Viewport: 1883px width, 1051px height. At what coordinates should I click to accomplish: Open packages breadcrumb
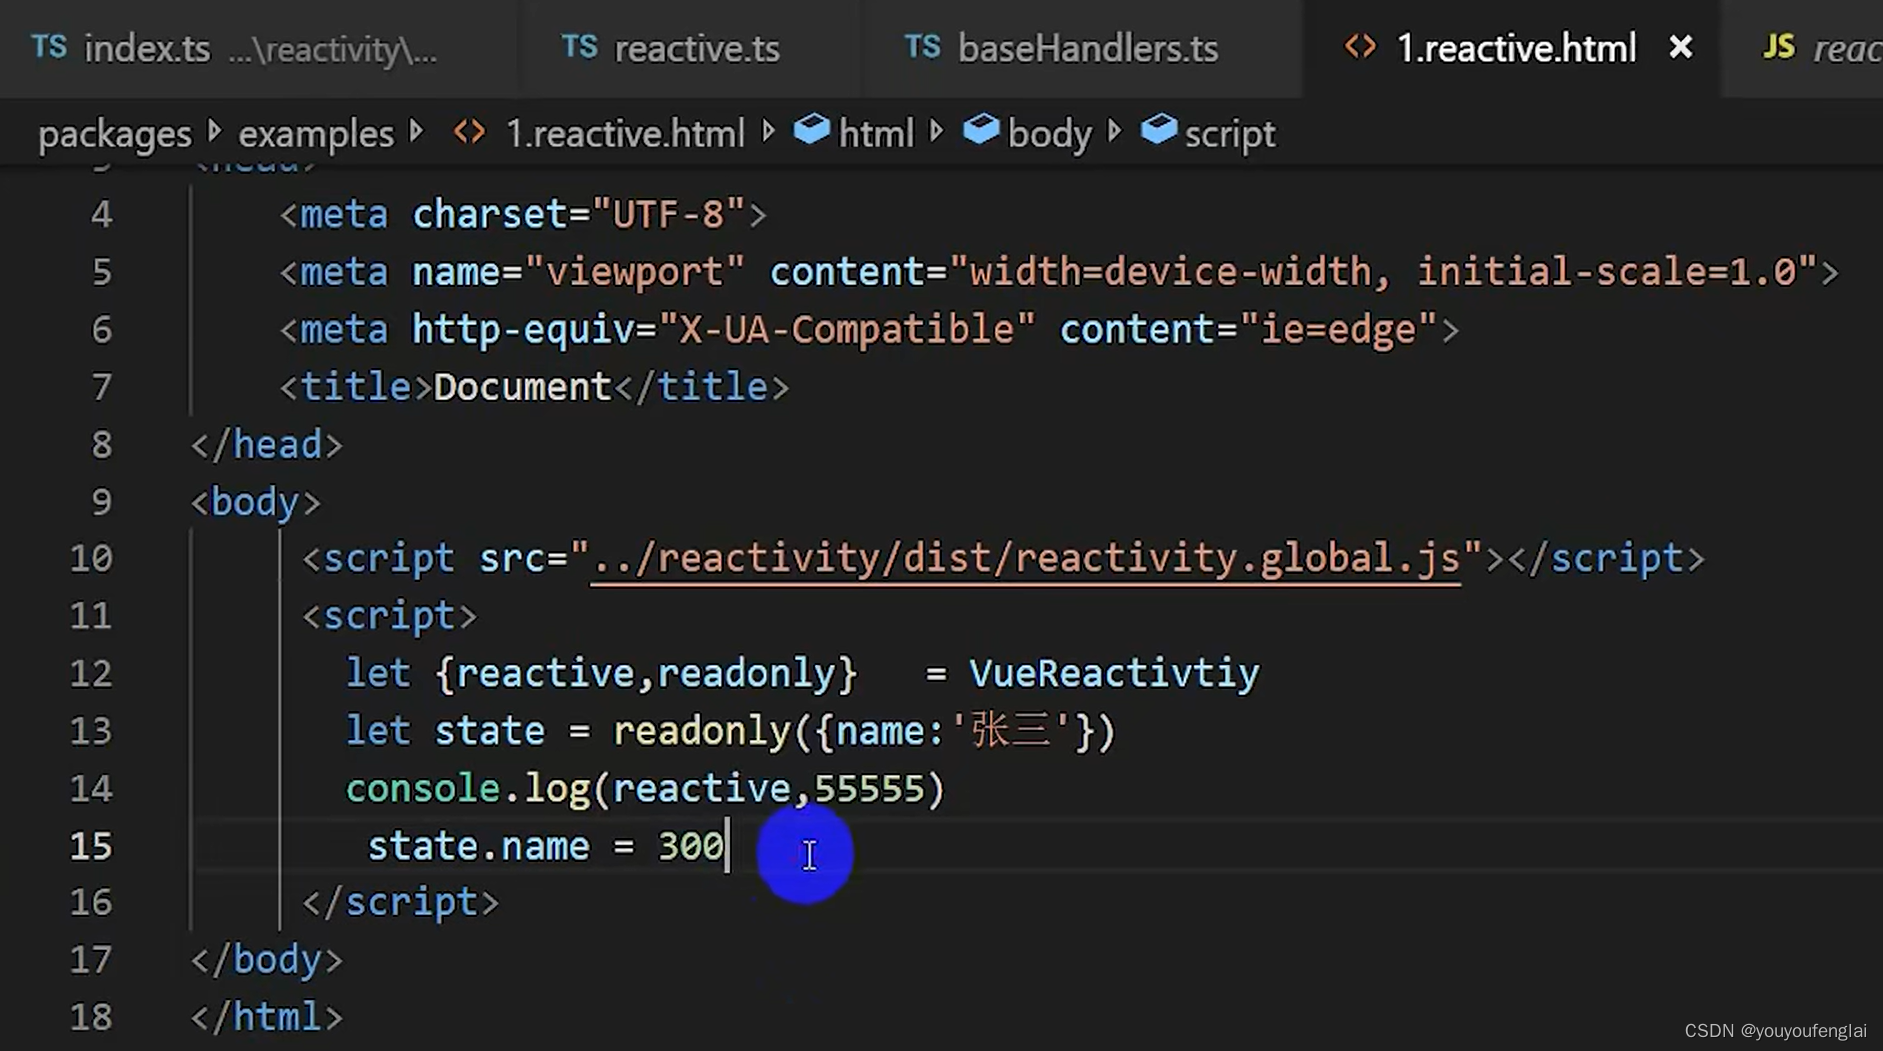coord(114,134)
